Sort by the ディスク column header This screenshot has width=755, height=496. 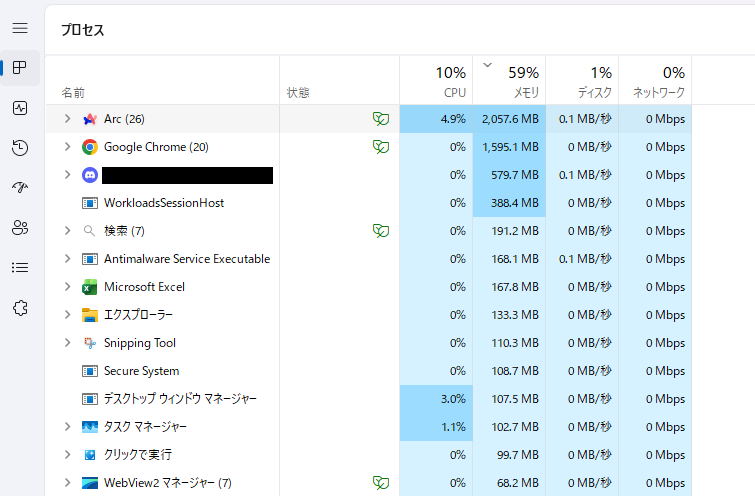(x=582, y=80)
